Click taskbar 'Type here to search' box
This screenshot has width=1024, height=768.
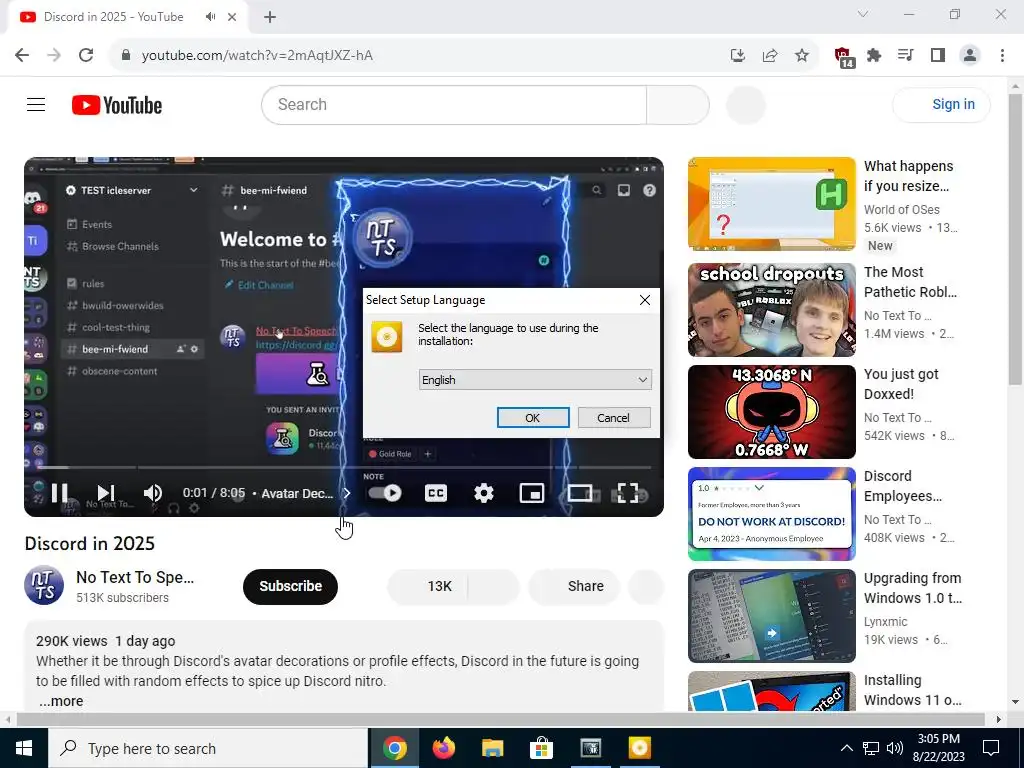click(208, 748)
